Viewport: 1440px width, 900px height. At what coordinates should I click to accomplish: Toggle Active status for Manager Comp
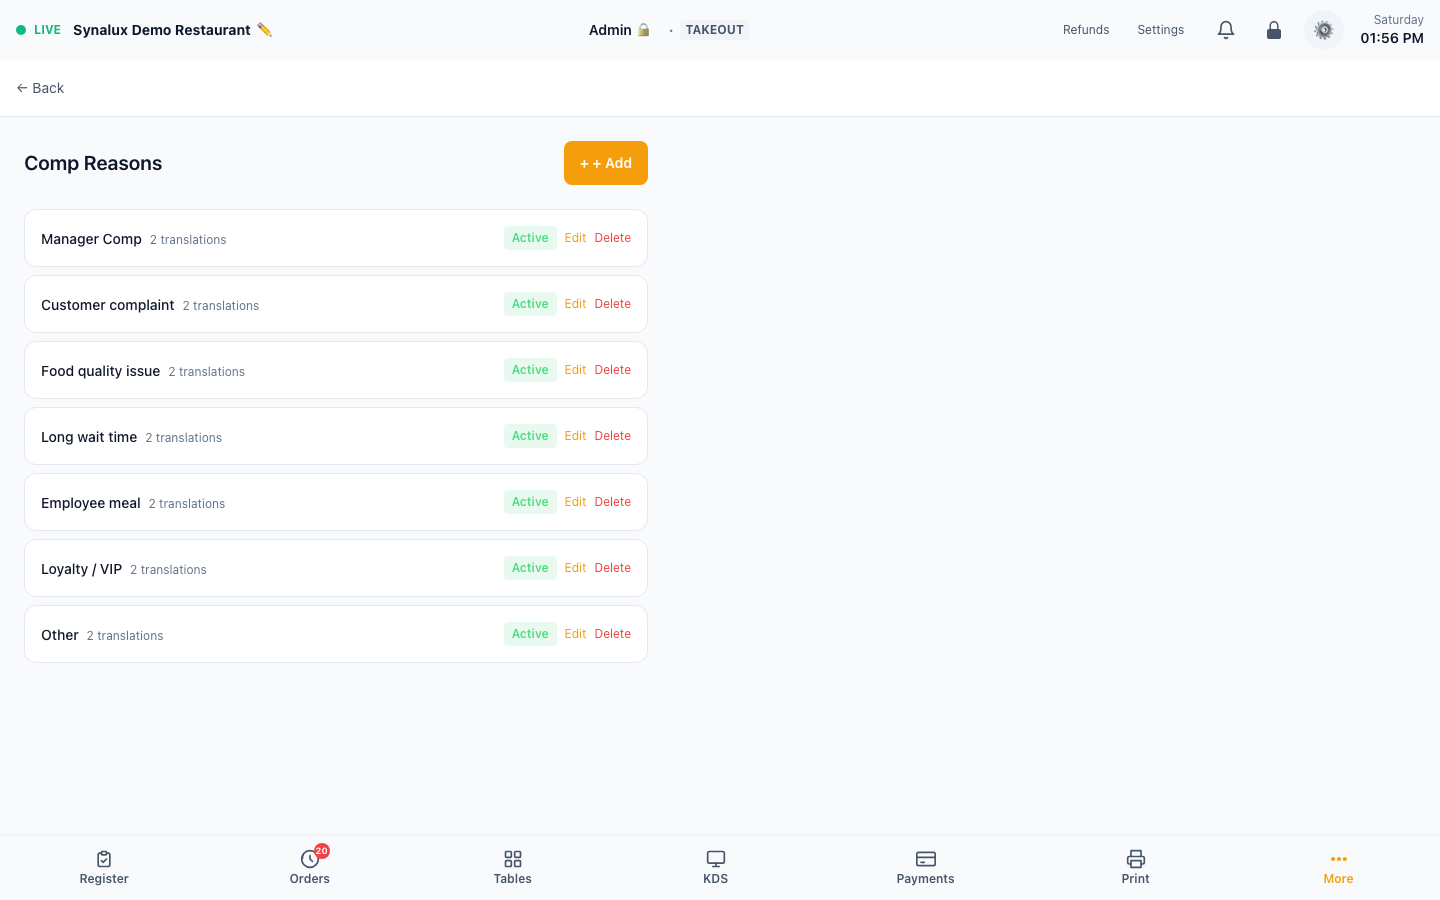530,238
